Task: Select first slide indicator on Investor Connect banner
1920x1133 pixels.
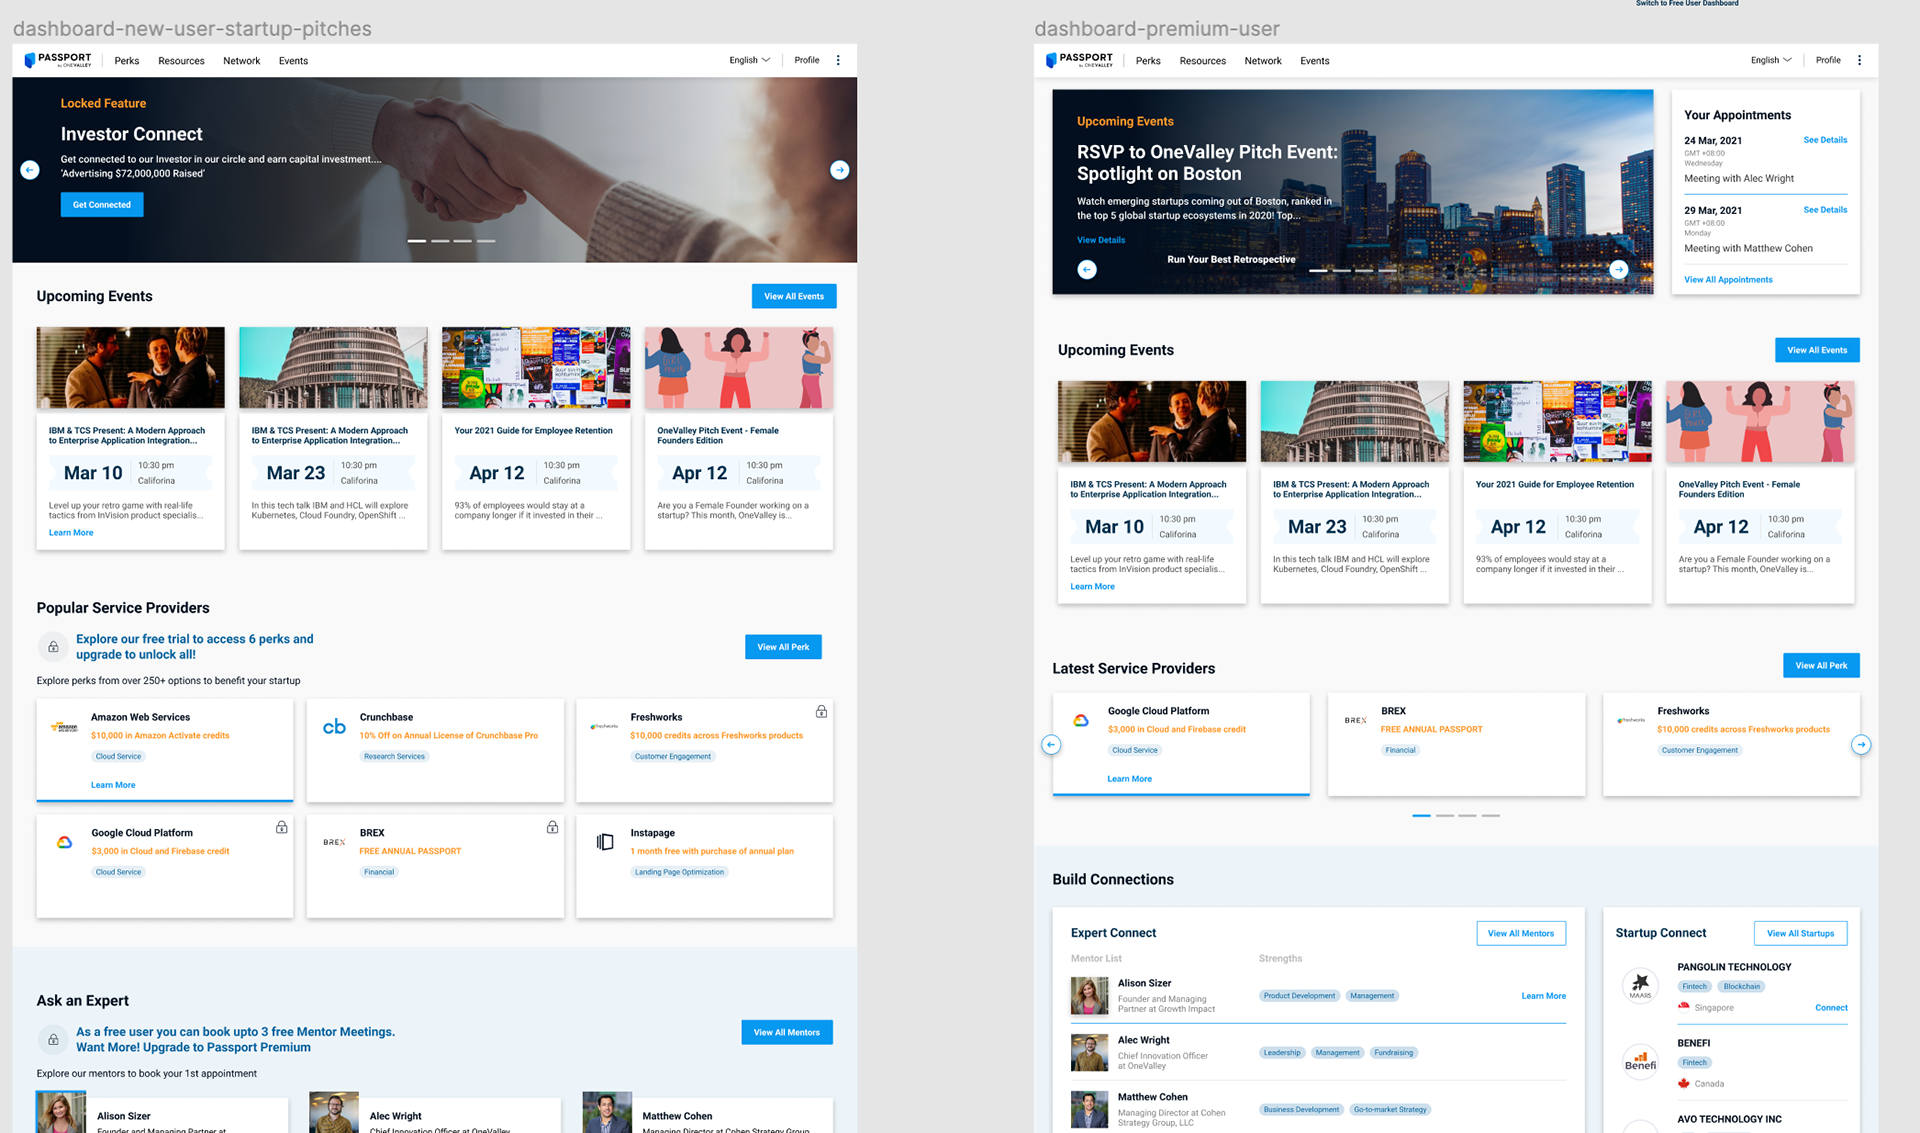Action: tap(417, 241)
